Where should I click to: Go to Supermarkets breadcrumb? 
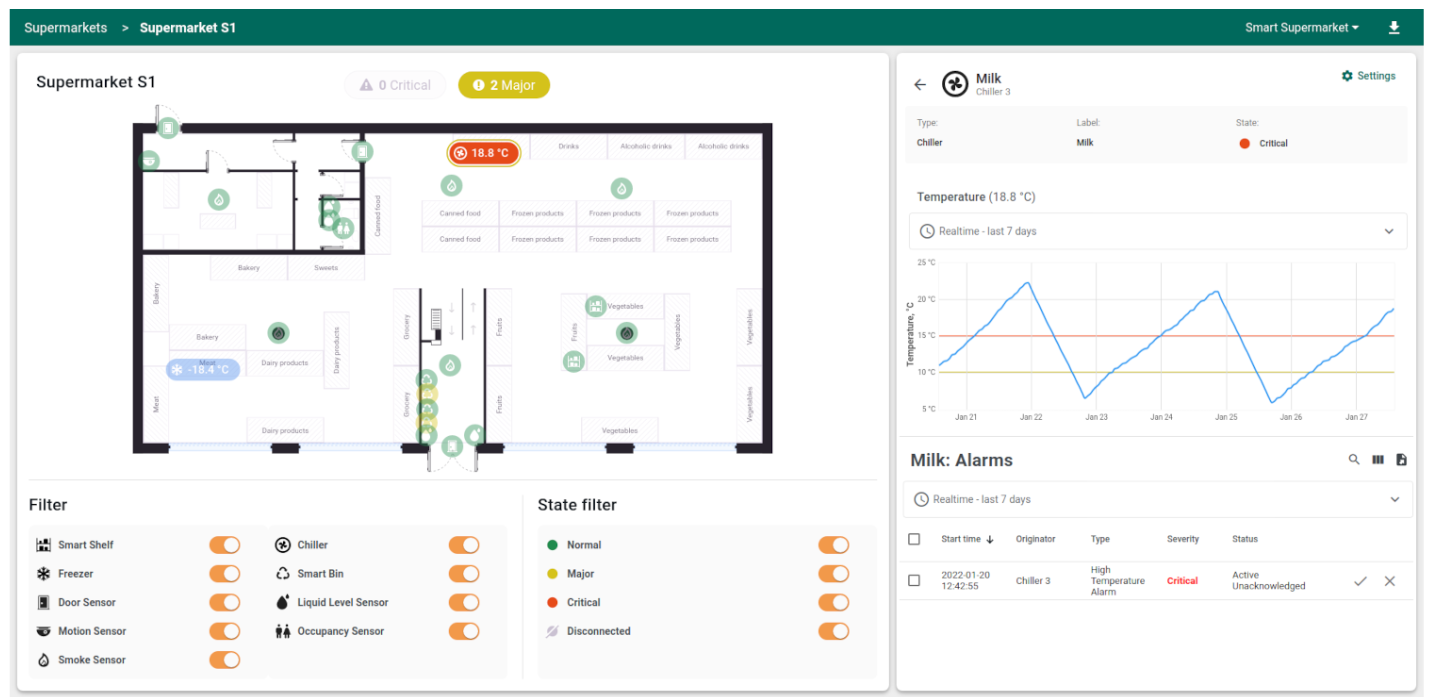(66, 28)
